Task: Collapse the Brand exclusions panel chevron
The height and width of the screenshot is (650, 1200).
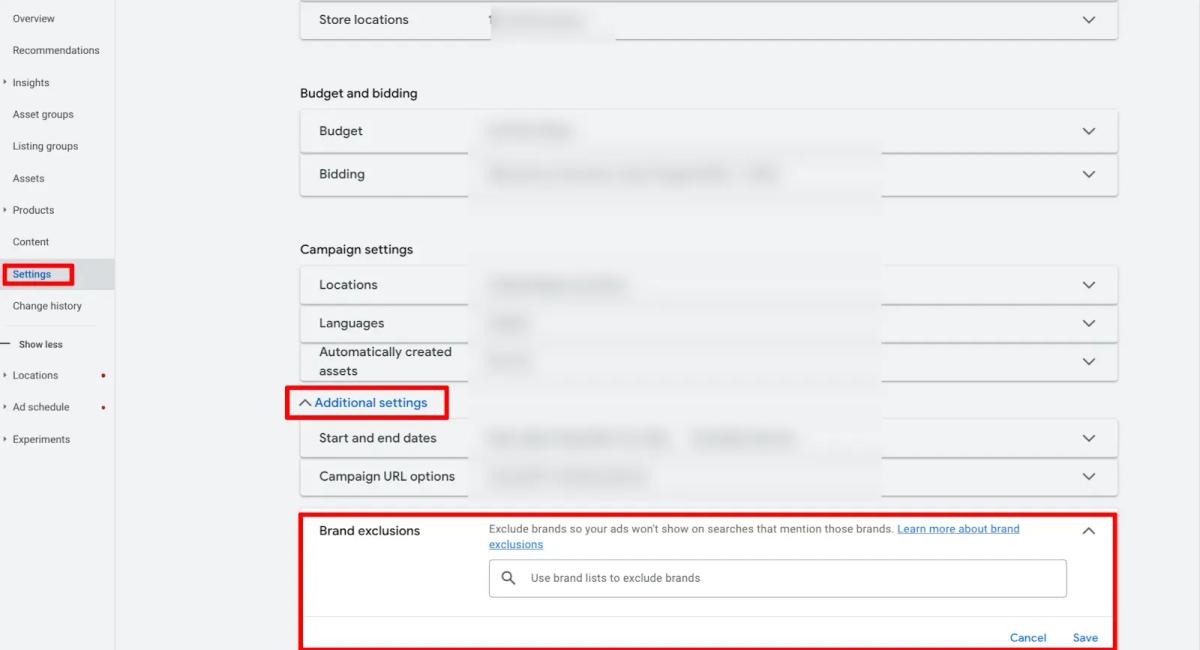Action: [1089, 531]
